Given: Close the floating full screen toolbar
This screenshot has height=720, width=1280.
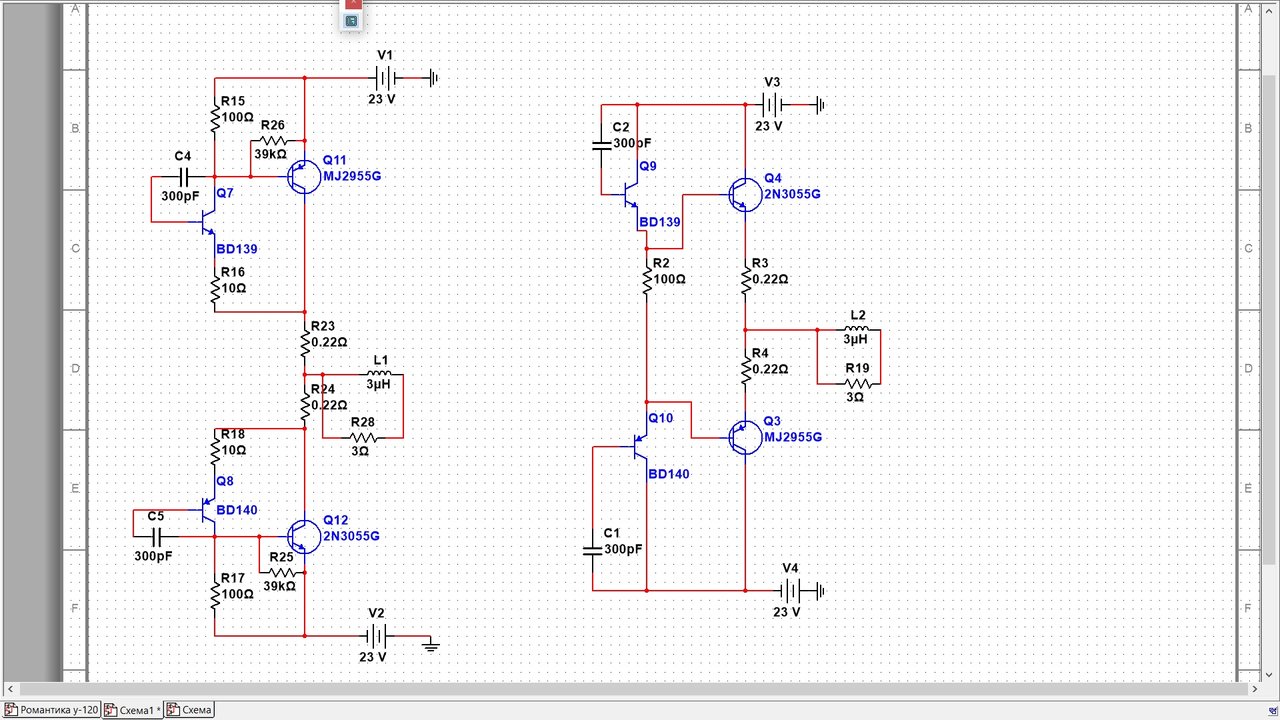Looking at the screenshot, I should click(x=351, y=3).
